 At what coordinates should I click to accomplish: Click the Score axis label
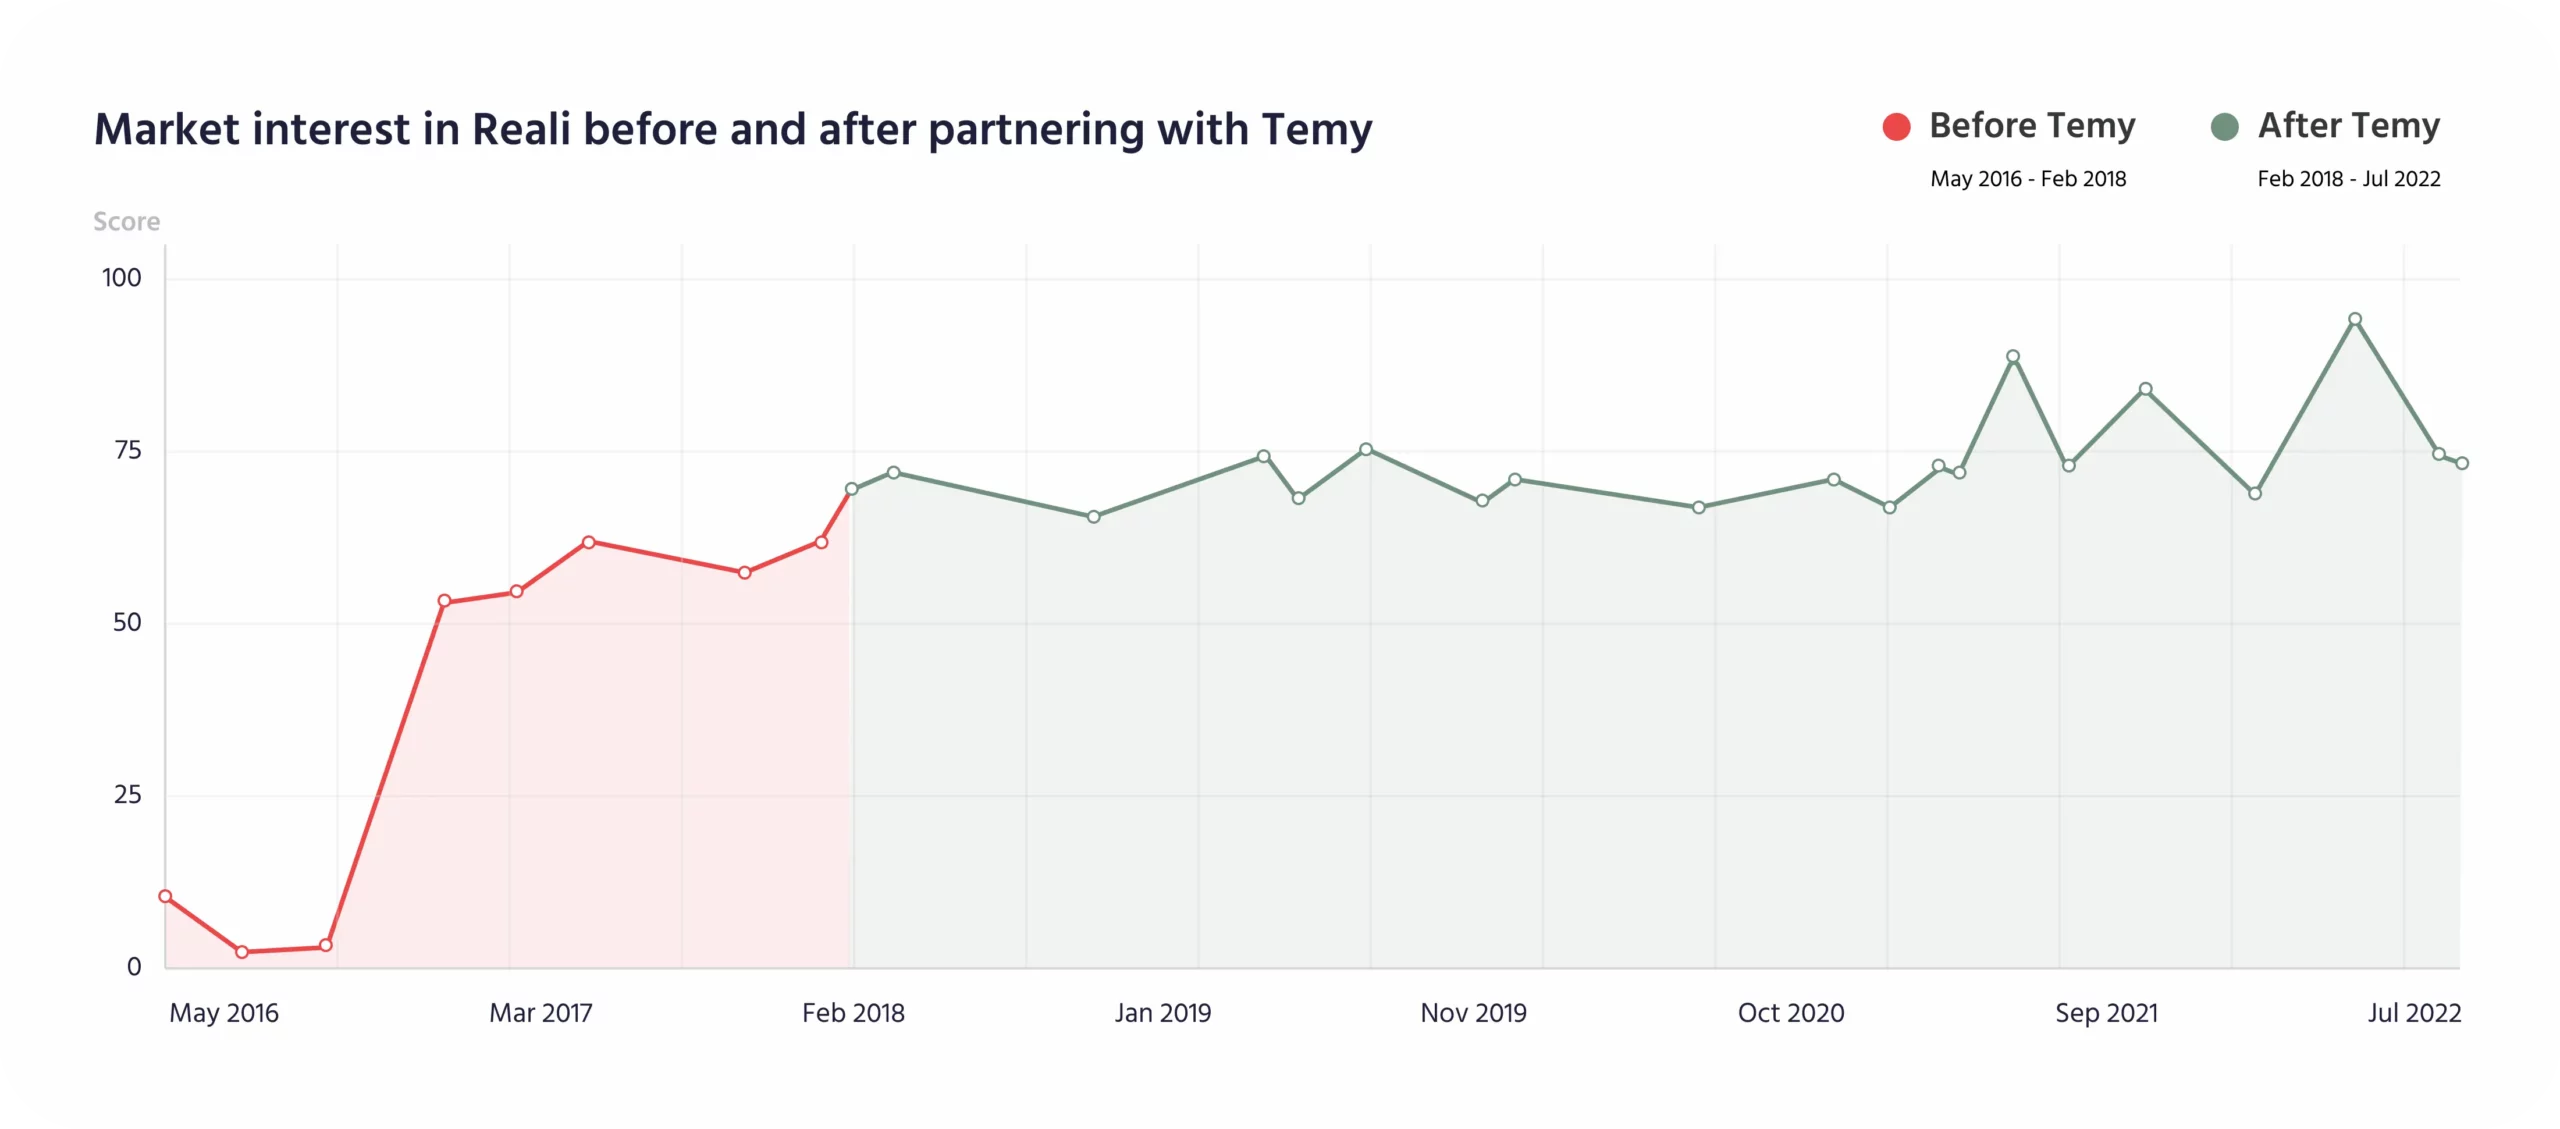point(126,222)
